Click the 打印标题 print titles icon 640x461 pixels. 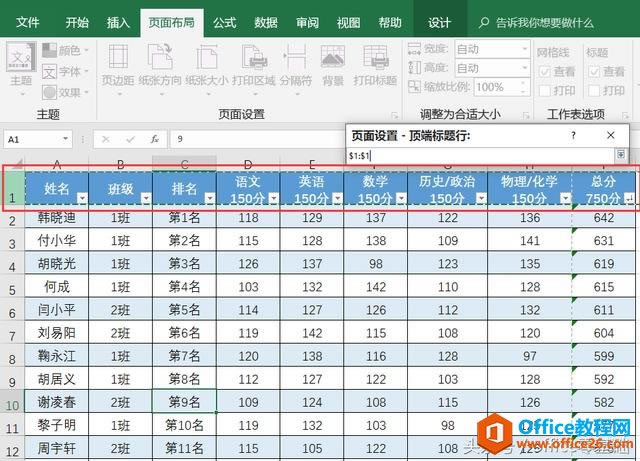coord(376,65)
